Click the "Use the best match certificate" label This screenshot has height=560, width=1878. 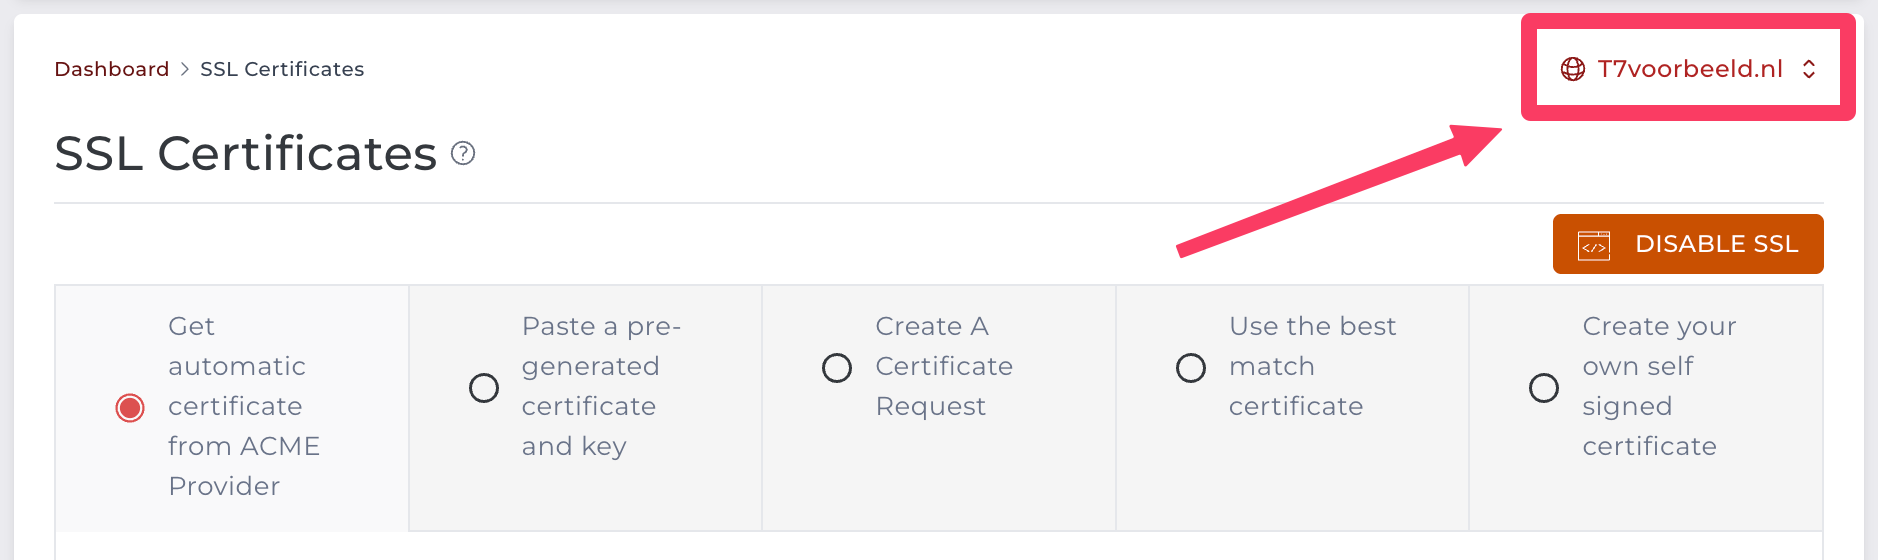click(1311, 366)
